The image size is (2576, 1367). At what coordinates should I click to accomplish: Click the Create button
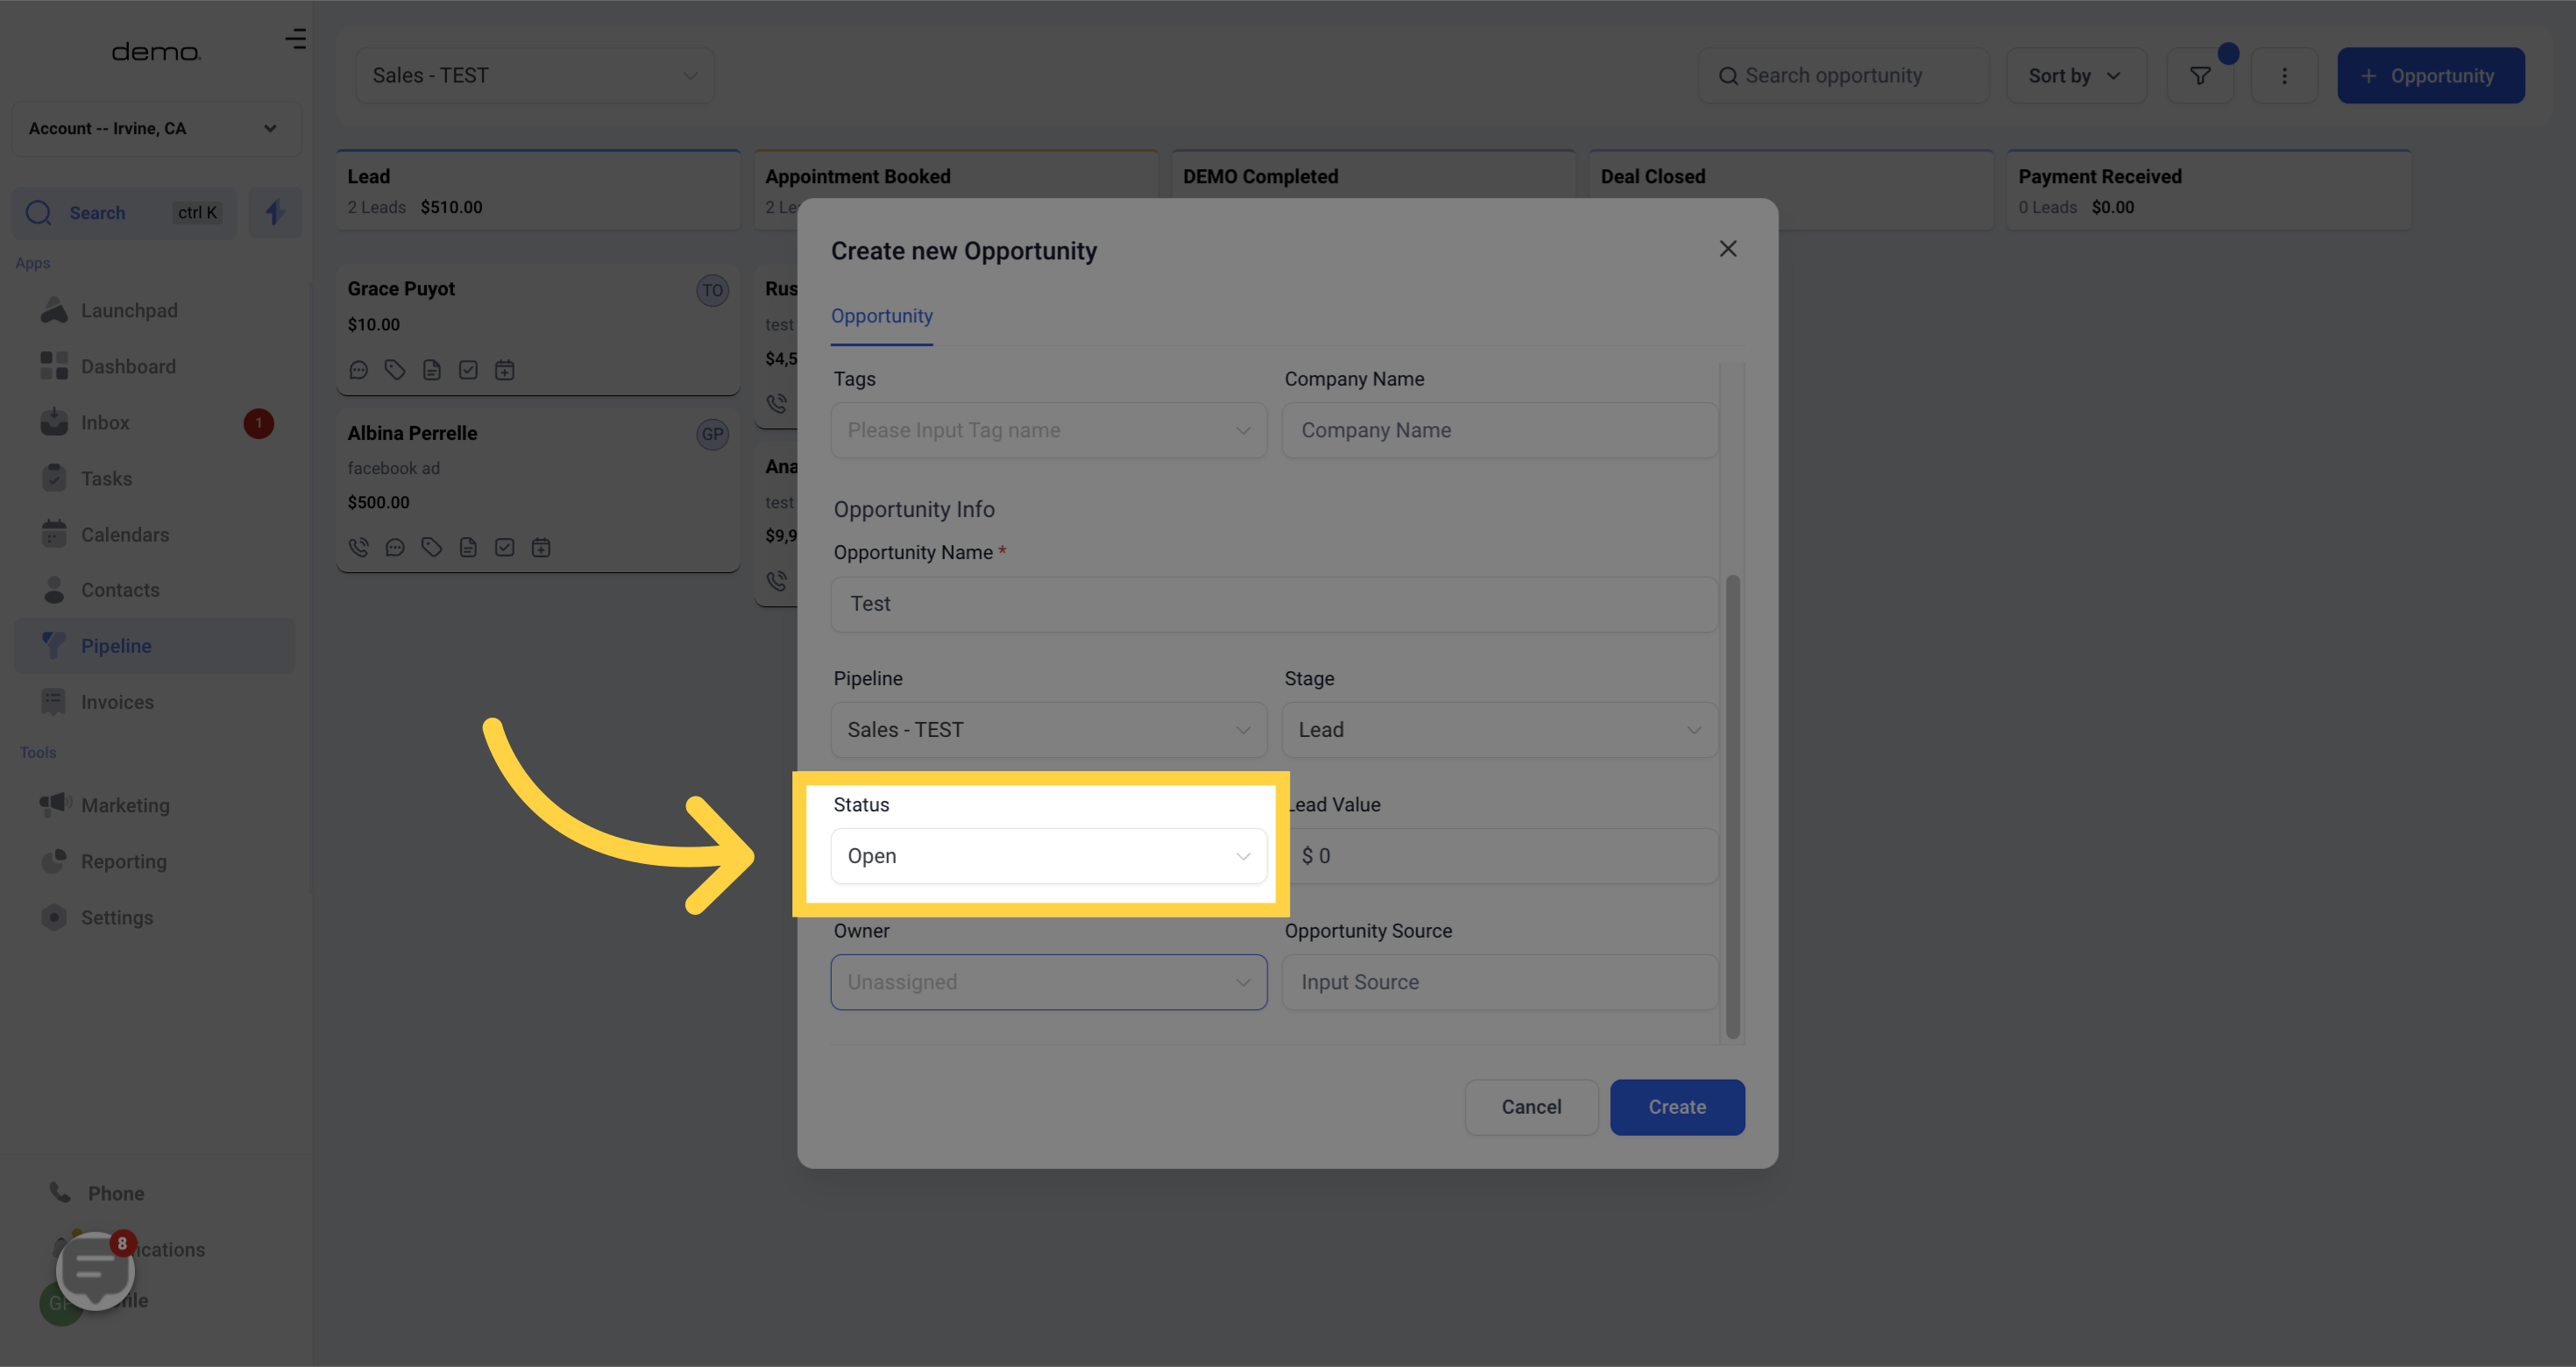tap(1676, 1107)
